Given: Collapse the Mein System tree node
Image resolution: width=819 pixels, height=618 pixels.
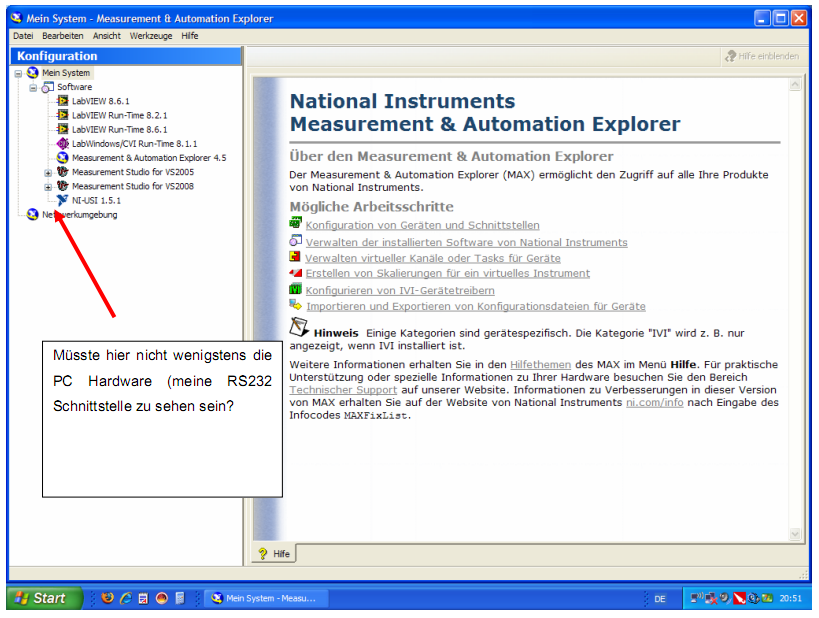Looking at the screenshot, I should [x=18, y=74].
